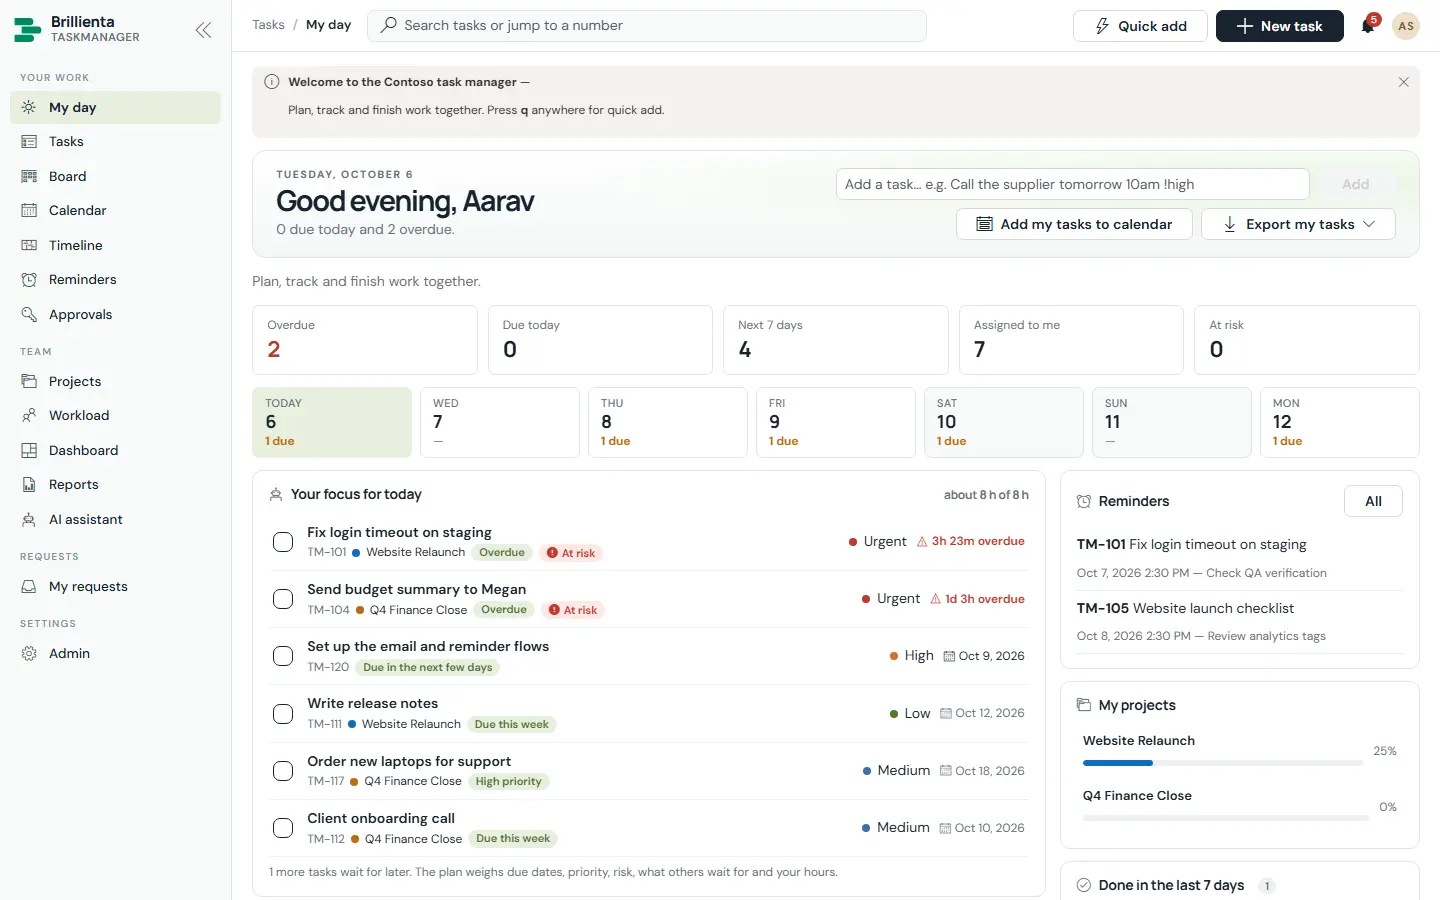Choose the MON 12 day tile
The image size is (1440, 900).
pyautogui.click(x=1339, y=422)
